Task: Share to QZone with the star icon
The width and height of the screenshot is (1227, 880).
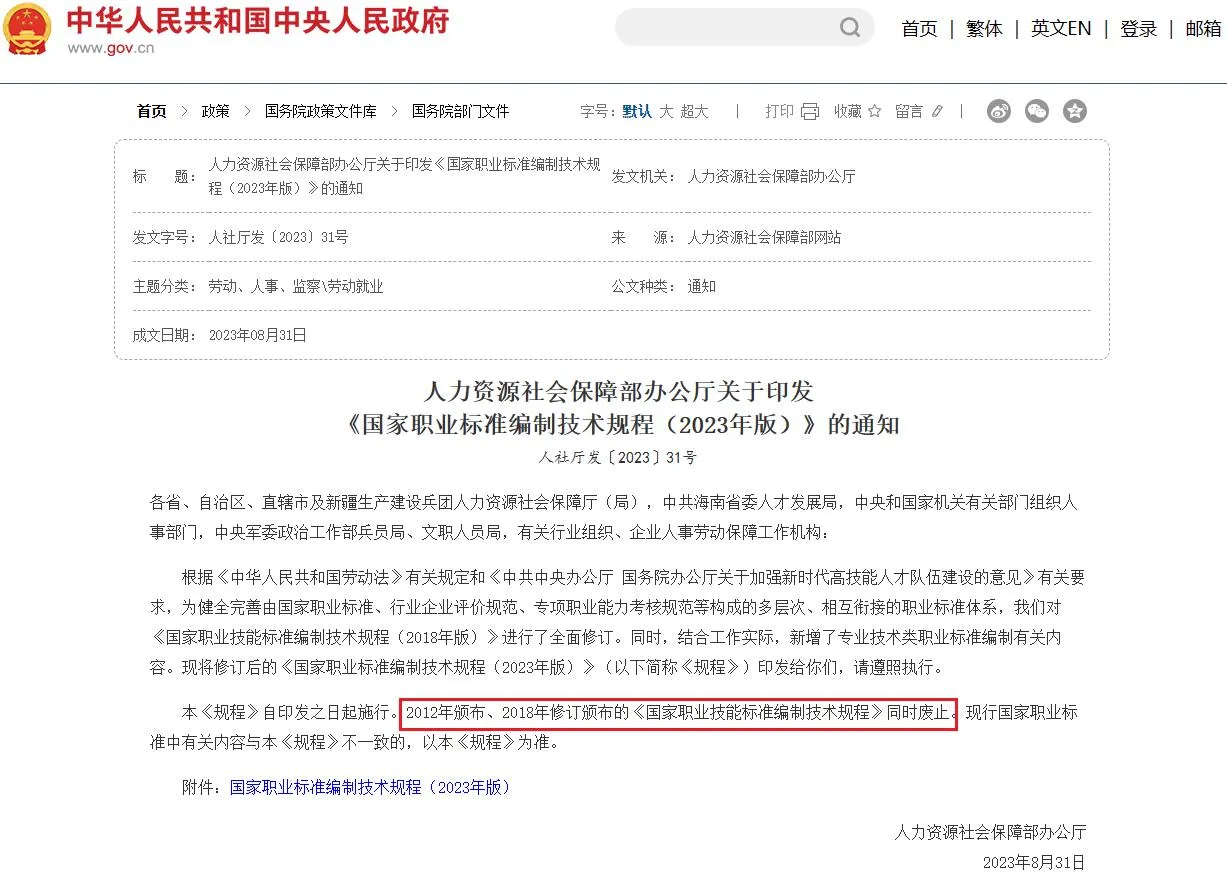Action: [1075, 111]
